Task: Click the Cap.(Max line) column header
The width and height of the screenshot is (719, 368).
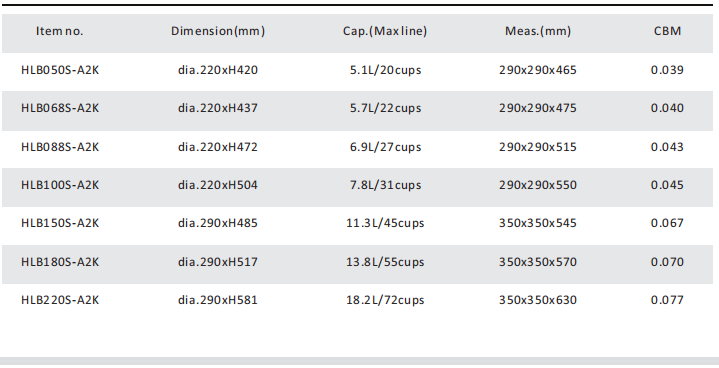Action: pos(385,31)
